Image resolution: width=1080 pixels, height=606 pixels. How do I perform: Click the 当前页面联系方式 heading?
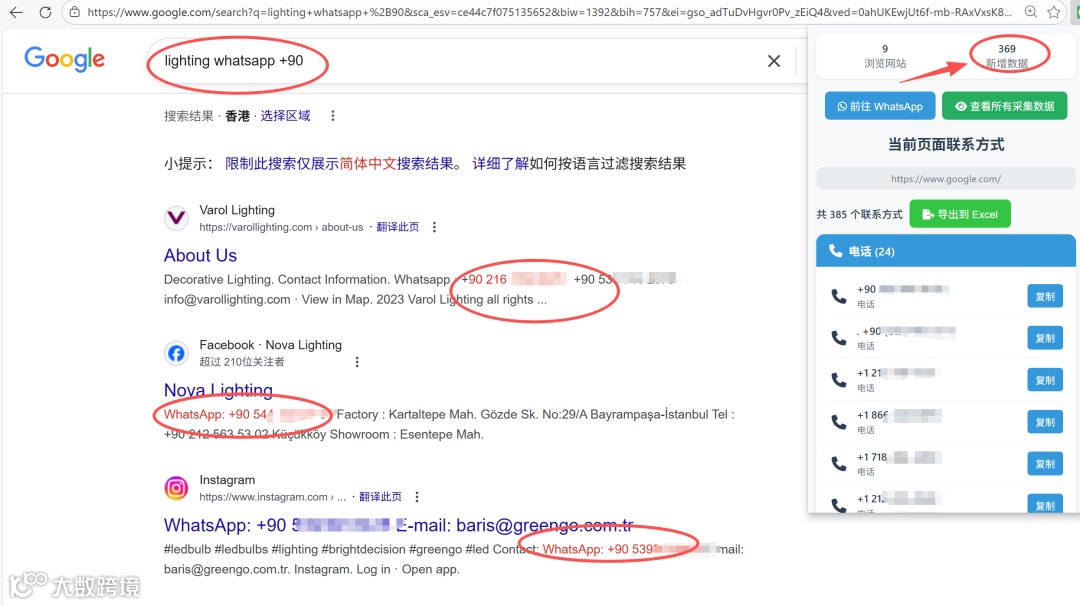946,145
